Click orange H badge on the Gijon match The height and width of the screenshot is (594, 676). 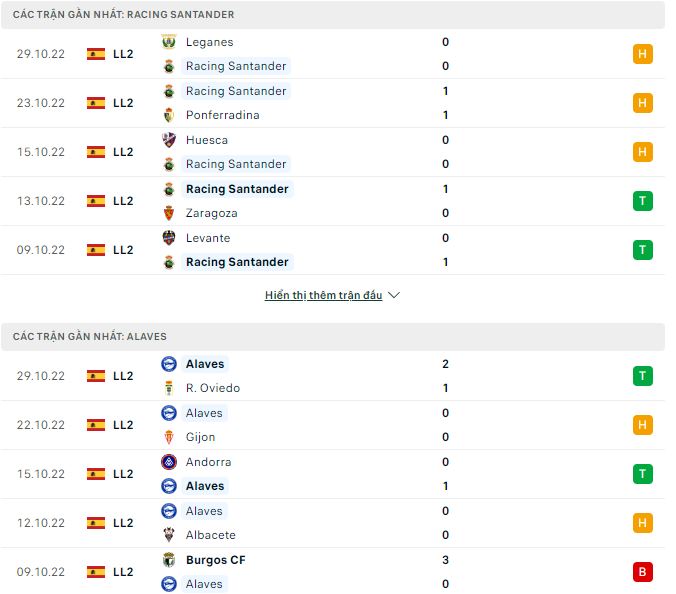pos(642,425)
